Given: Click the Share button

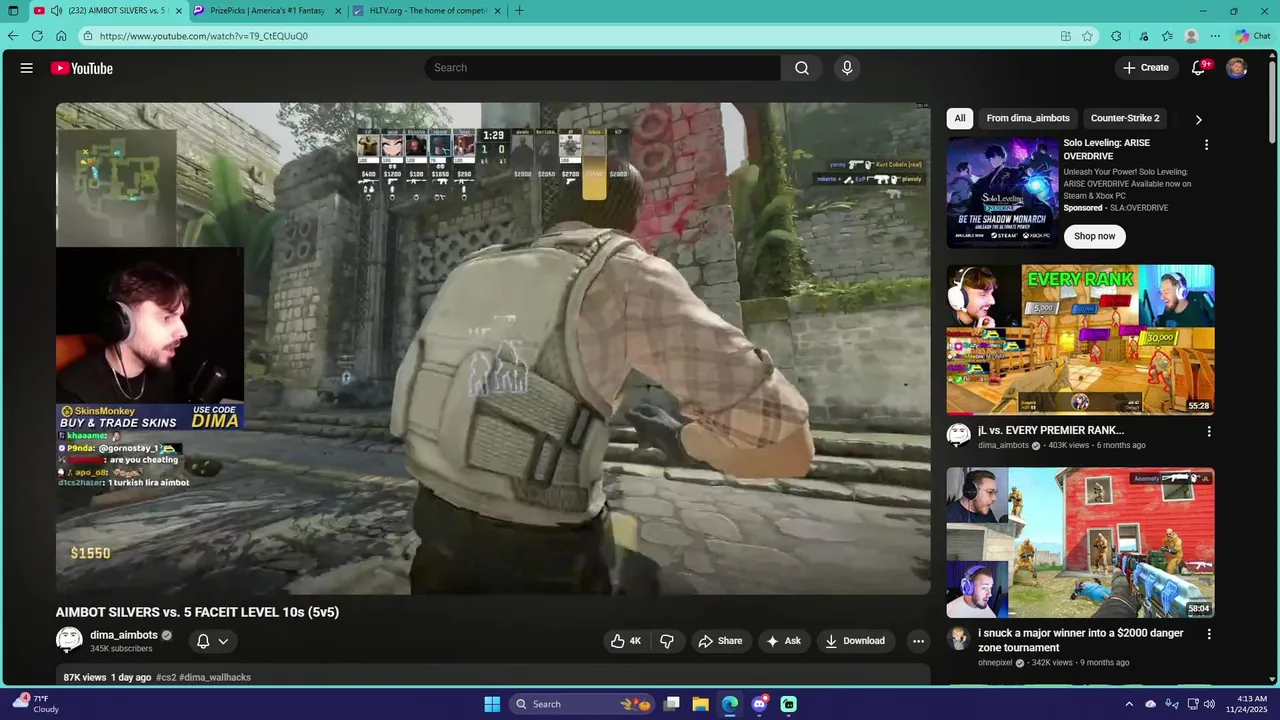Looking at the screenshot, I should click(720, 641).
